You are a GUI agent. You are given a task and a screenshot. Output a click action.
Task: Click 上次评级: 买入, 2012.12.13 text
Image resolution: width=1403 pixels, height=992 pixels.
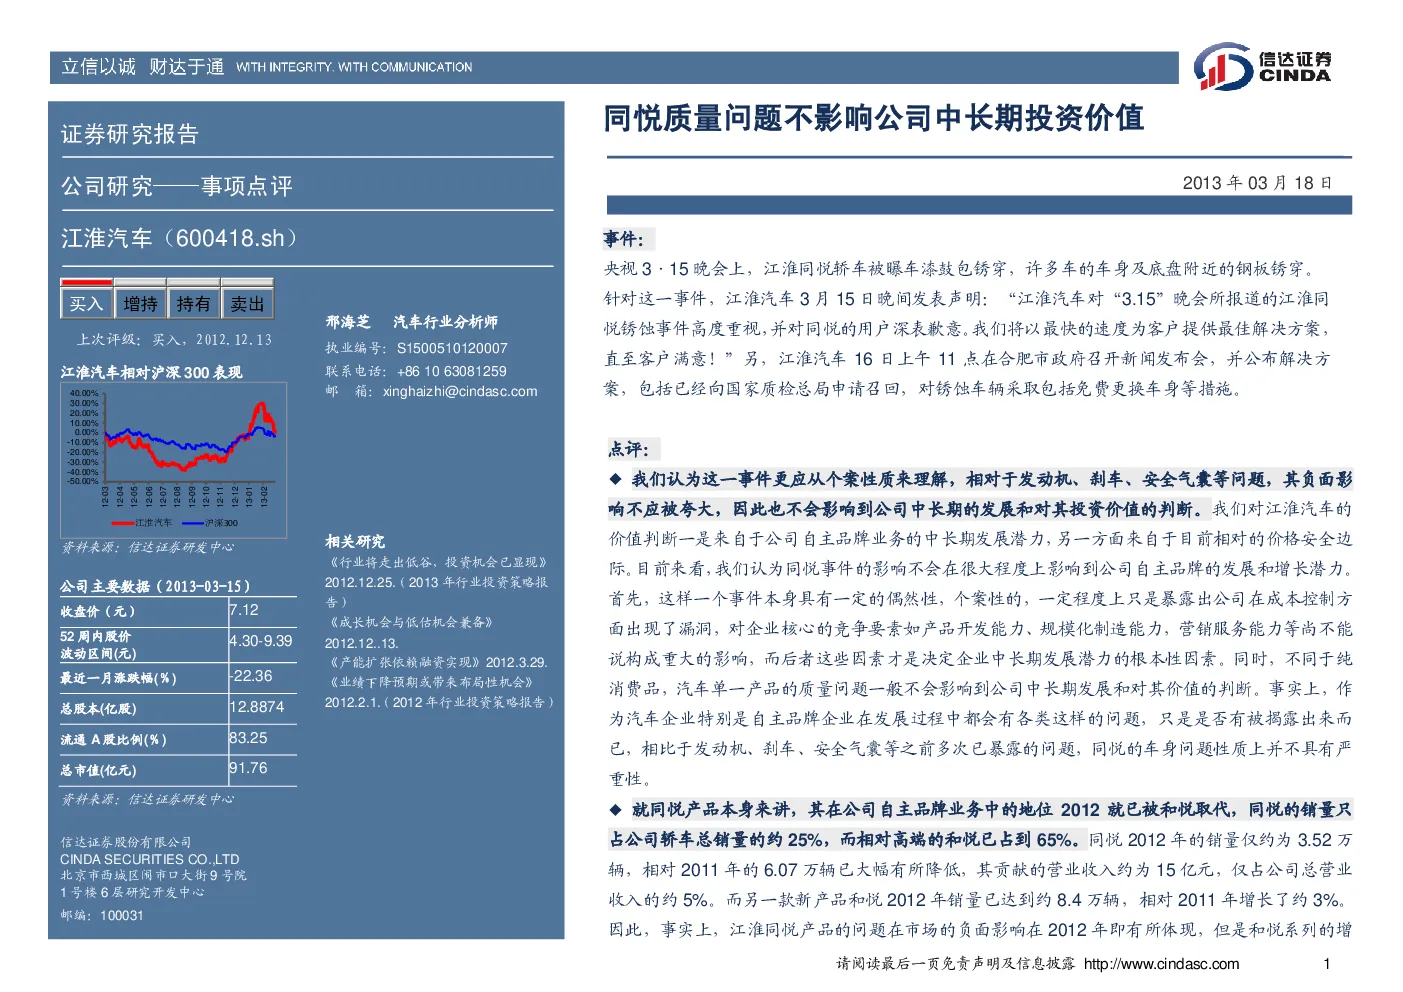click(x=174, y=340)
